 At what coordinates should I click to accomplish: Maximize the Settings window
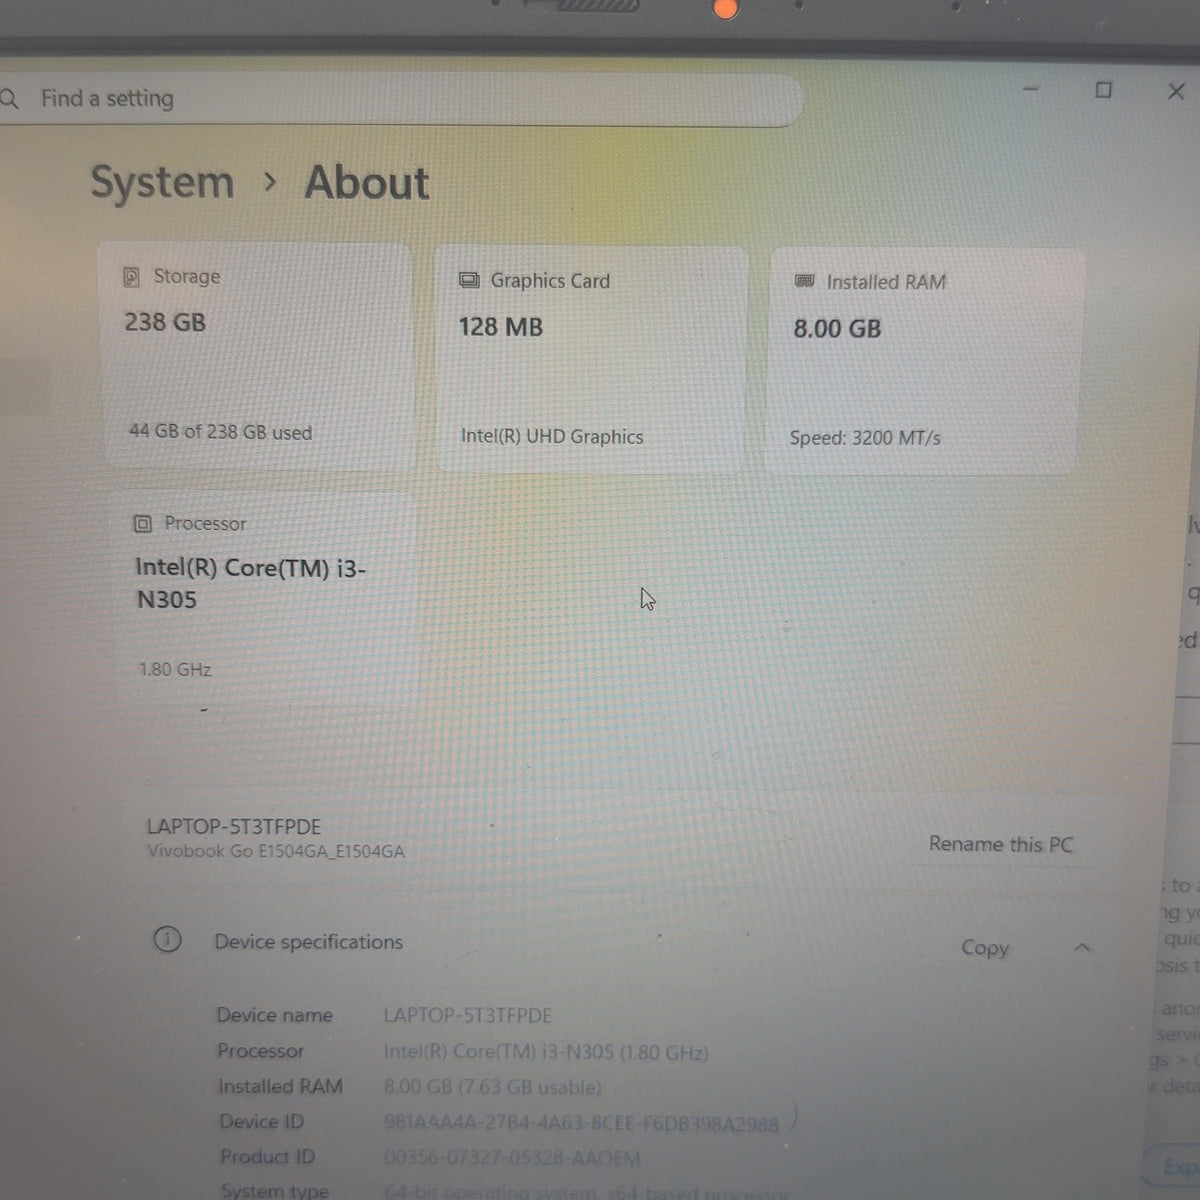1103,90
